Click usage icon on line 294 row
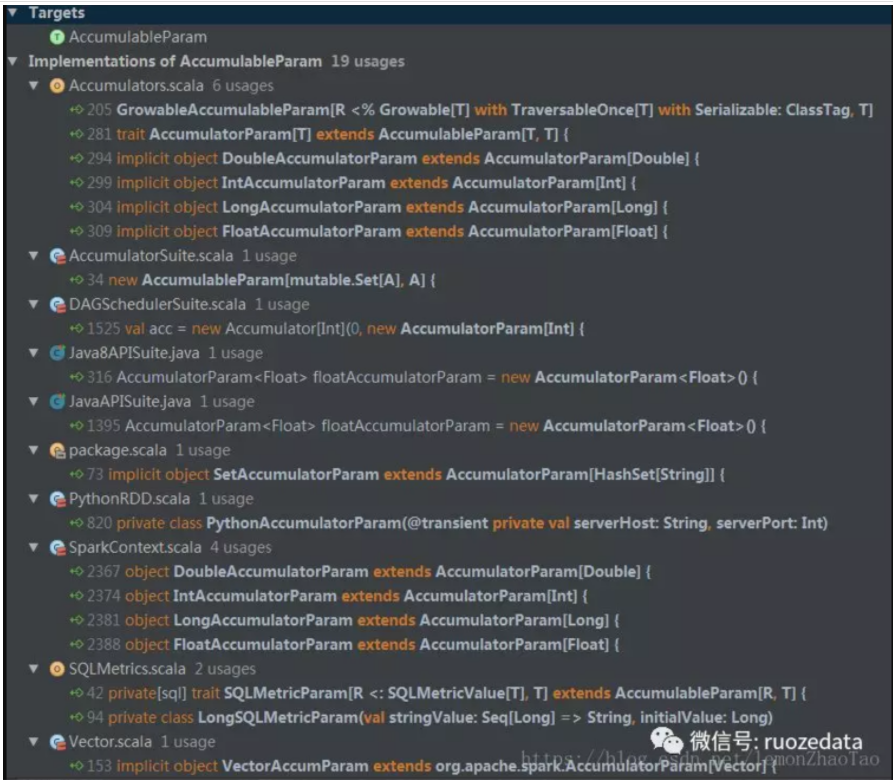893x780 pixels. tap(76, 158)
